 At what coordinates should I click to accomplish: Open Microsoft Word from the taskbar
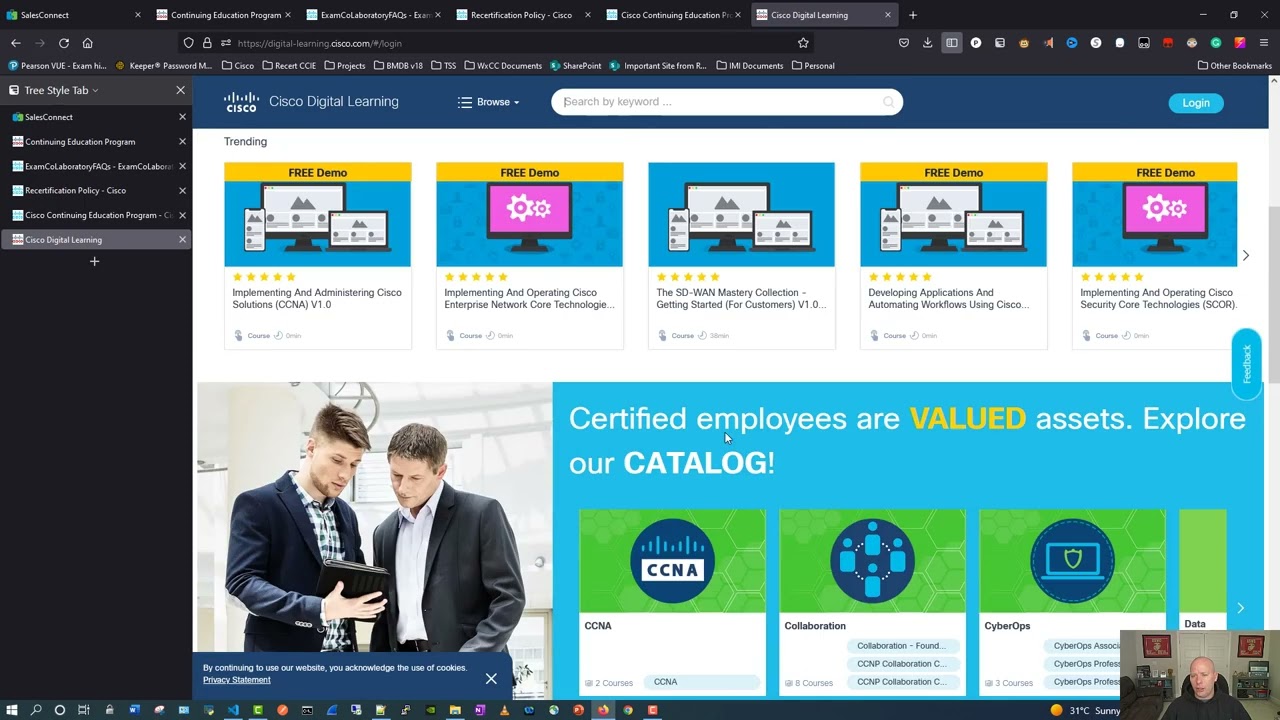pyautogui.click(x=134, y=710)
